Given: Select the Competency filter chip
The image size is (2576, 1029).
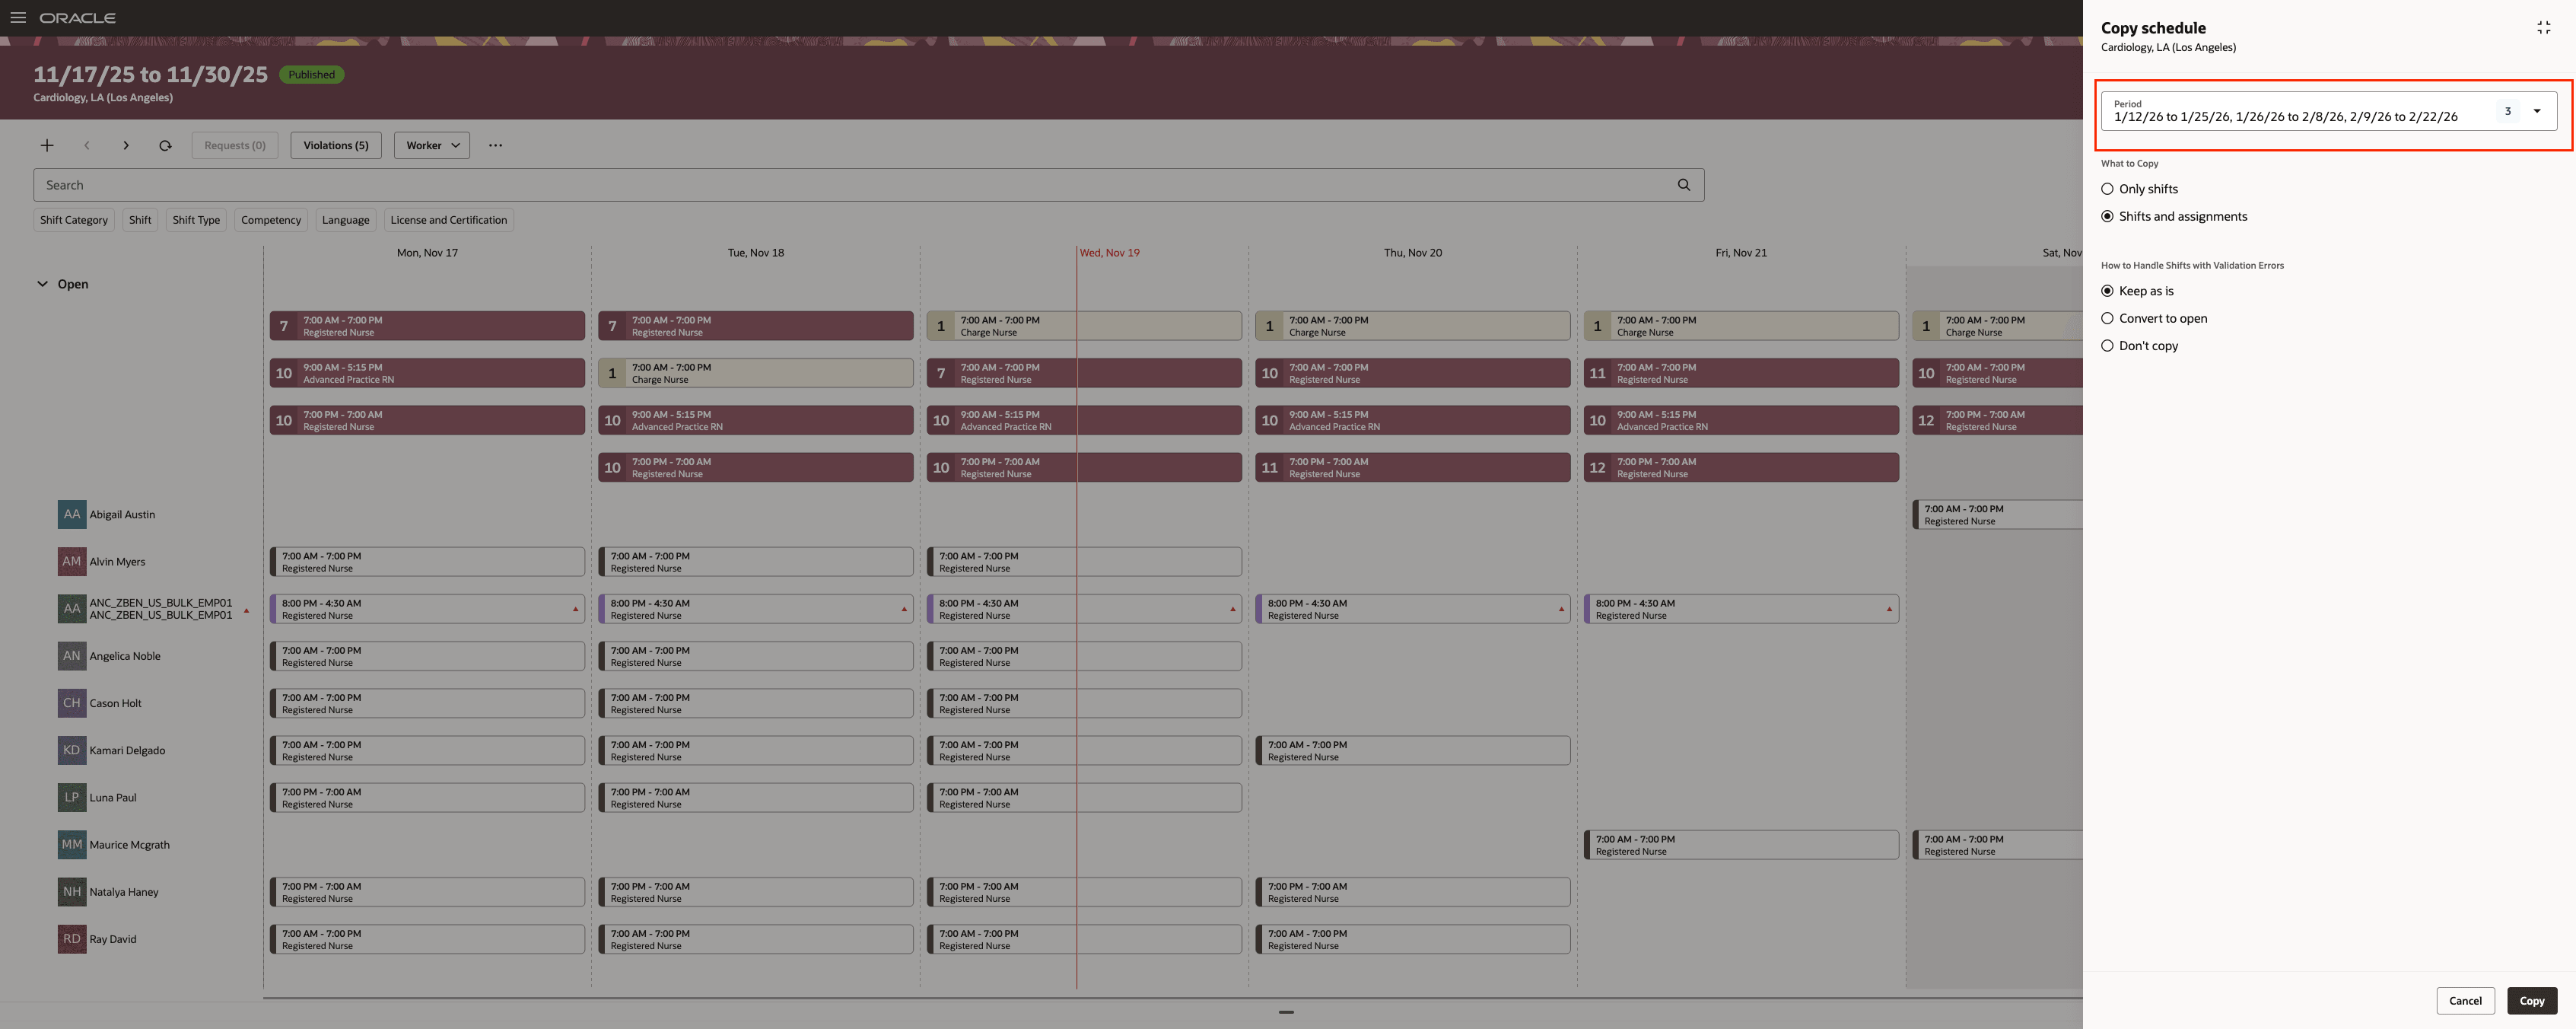Looking at the screenshot, I should (270, 220).
